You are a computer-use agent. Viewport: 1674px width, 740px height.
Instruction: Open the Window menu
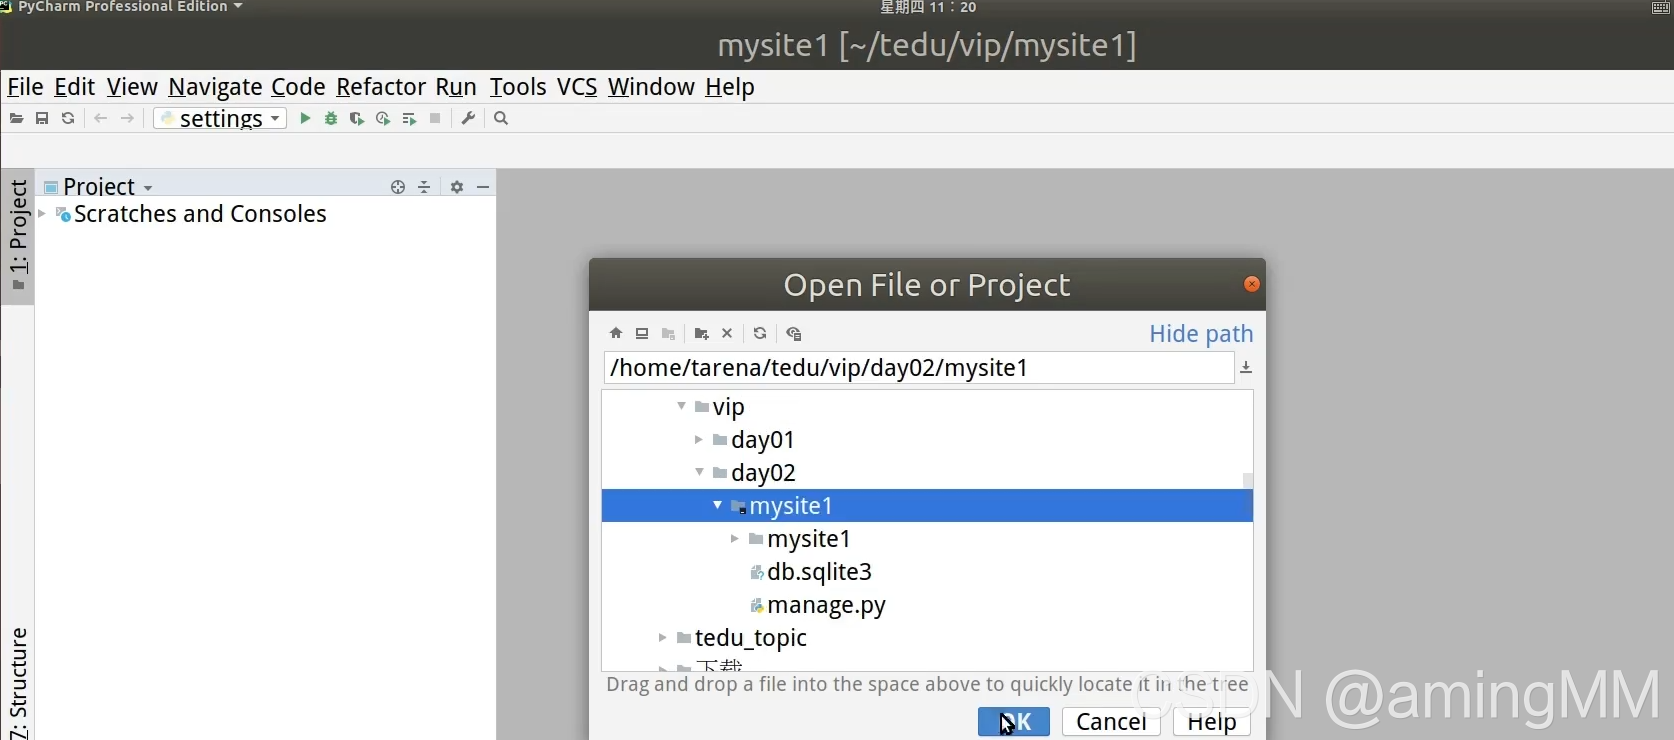point(651,87)
